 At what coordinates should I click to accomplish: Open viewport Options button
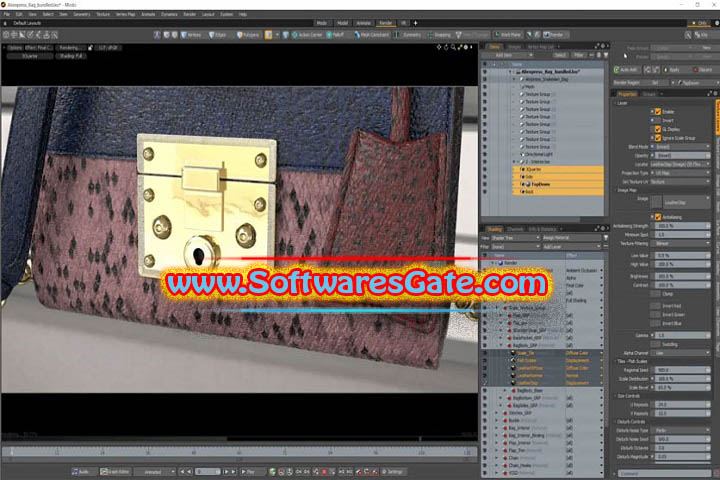pos(15,48)
